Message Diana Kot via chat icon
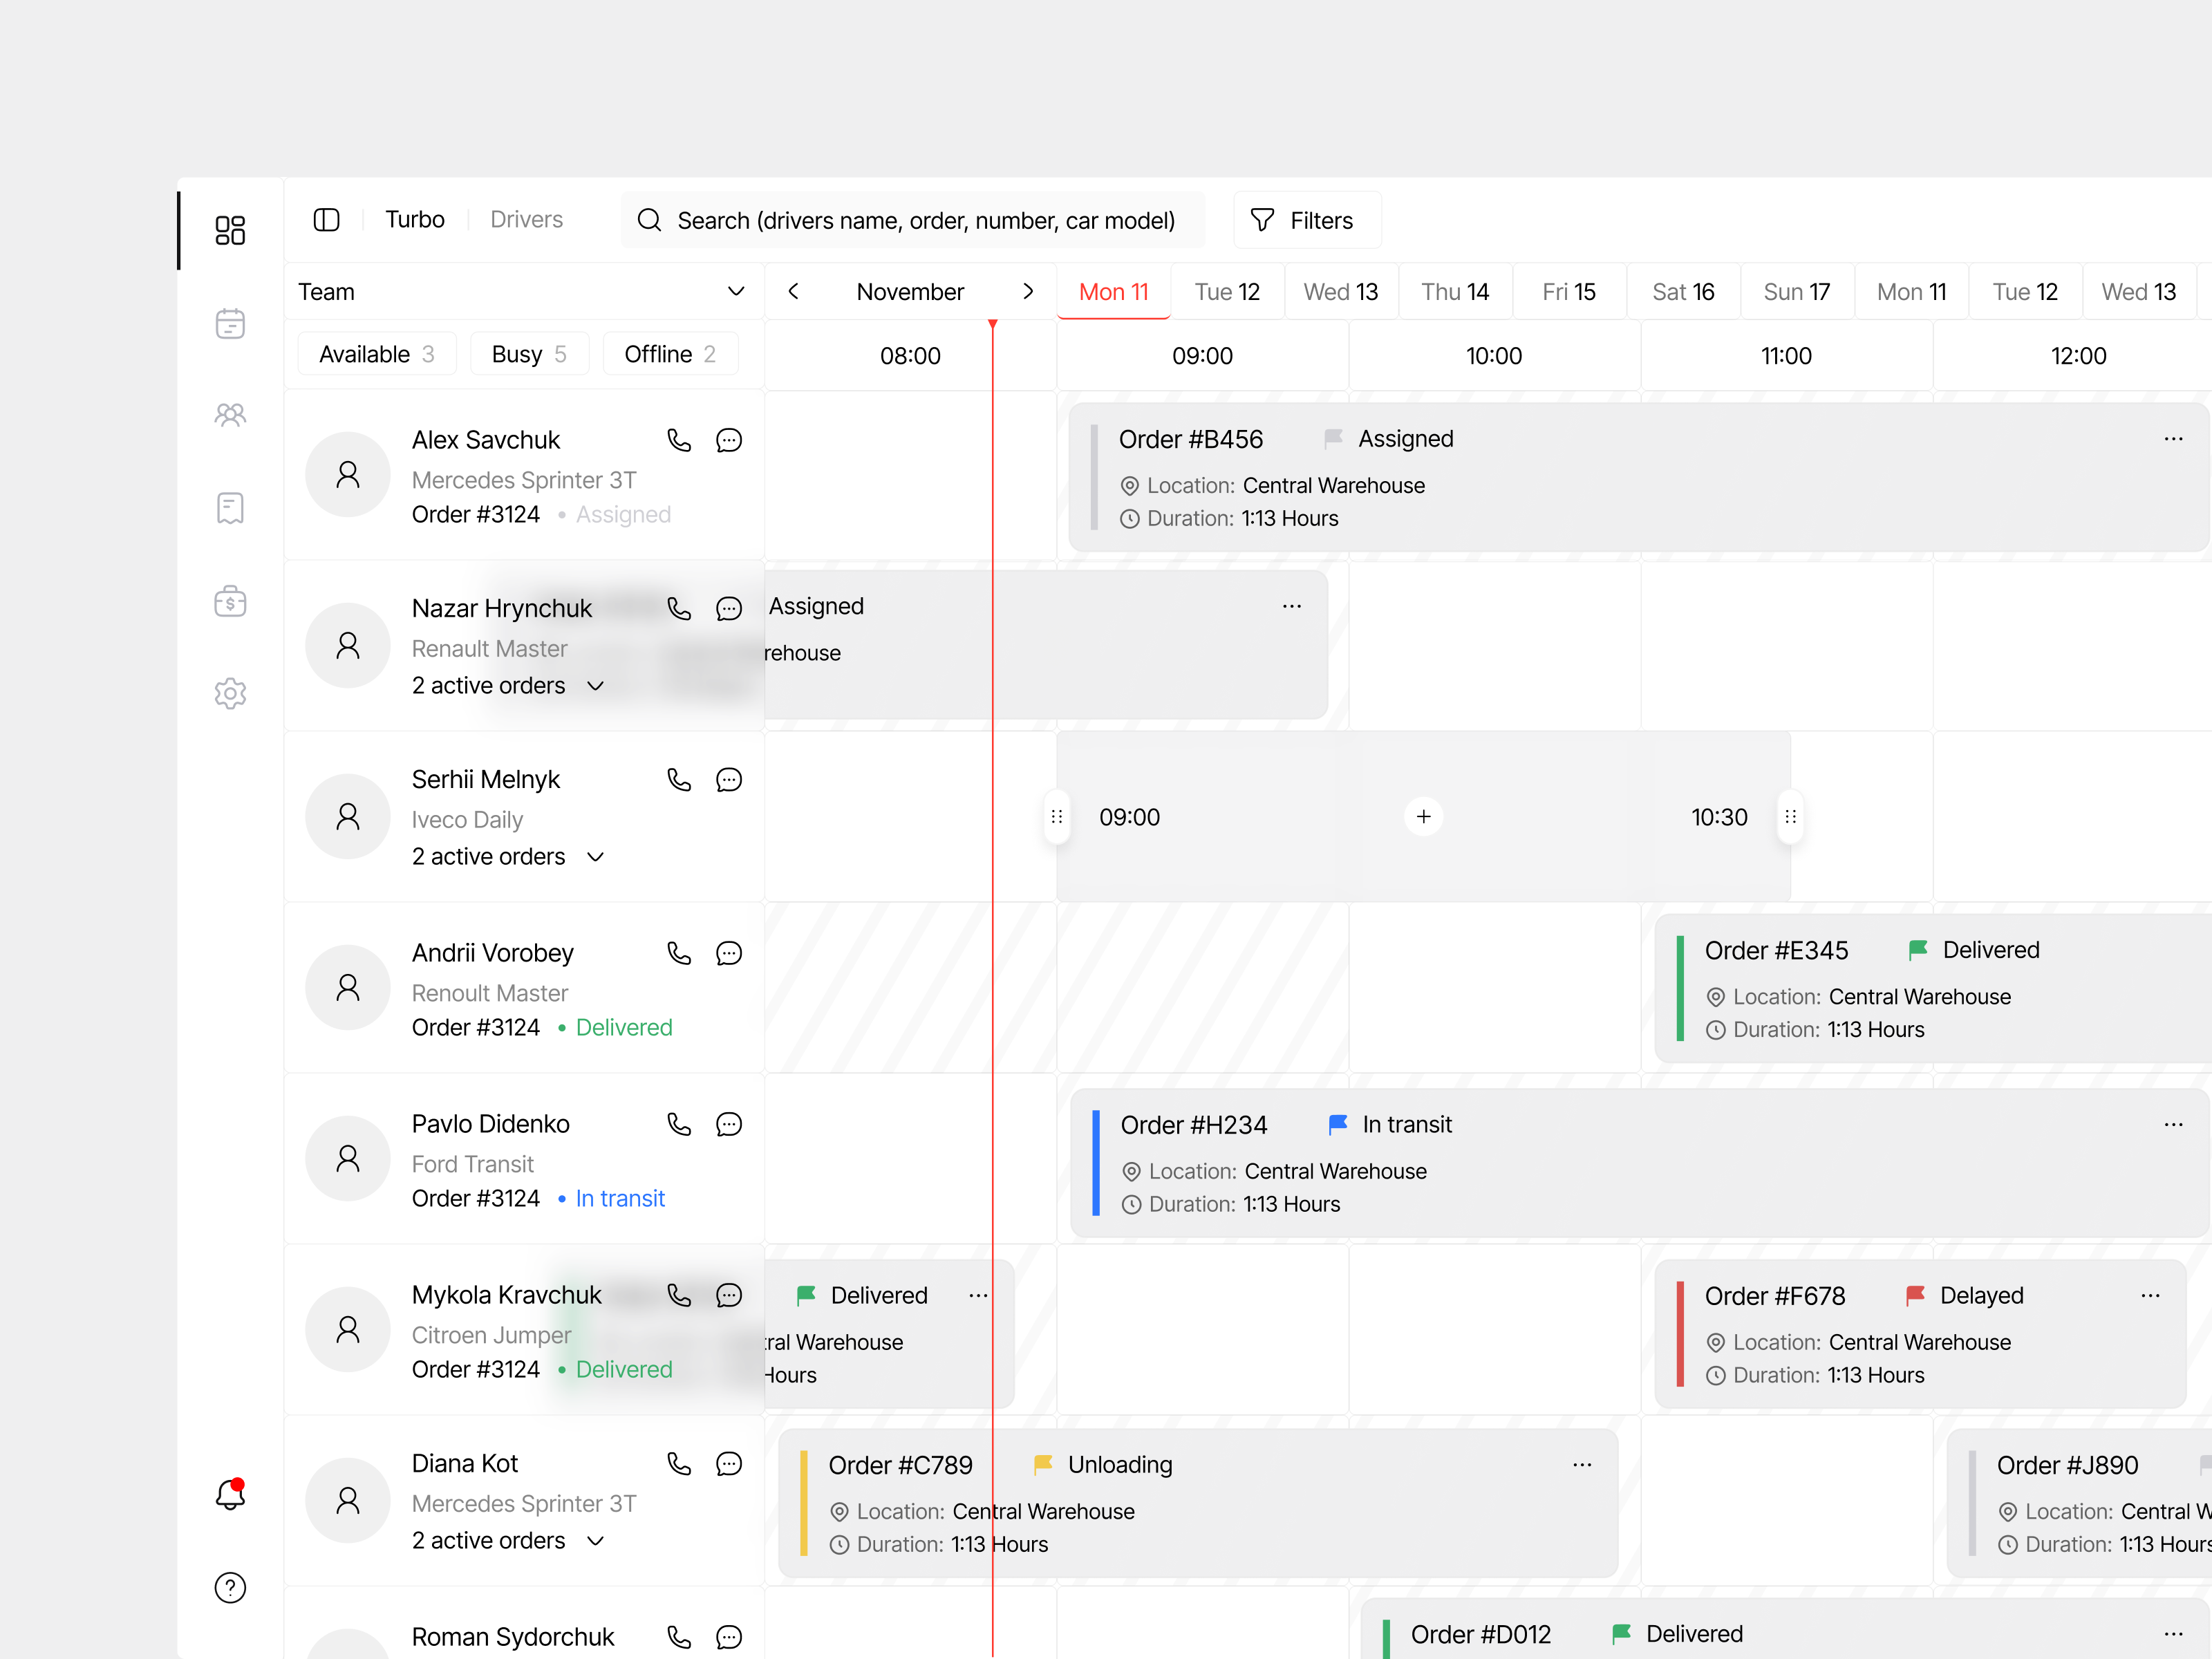The image size is (2212, 1659). point(729,1464)
